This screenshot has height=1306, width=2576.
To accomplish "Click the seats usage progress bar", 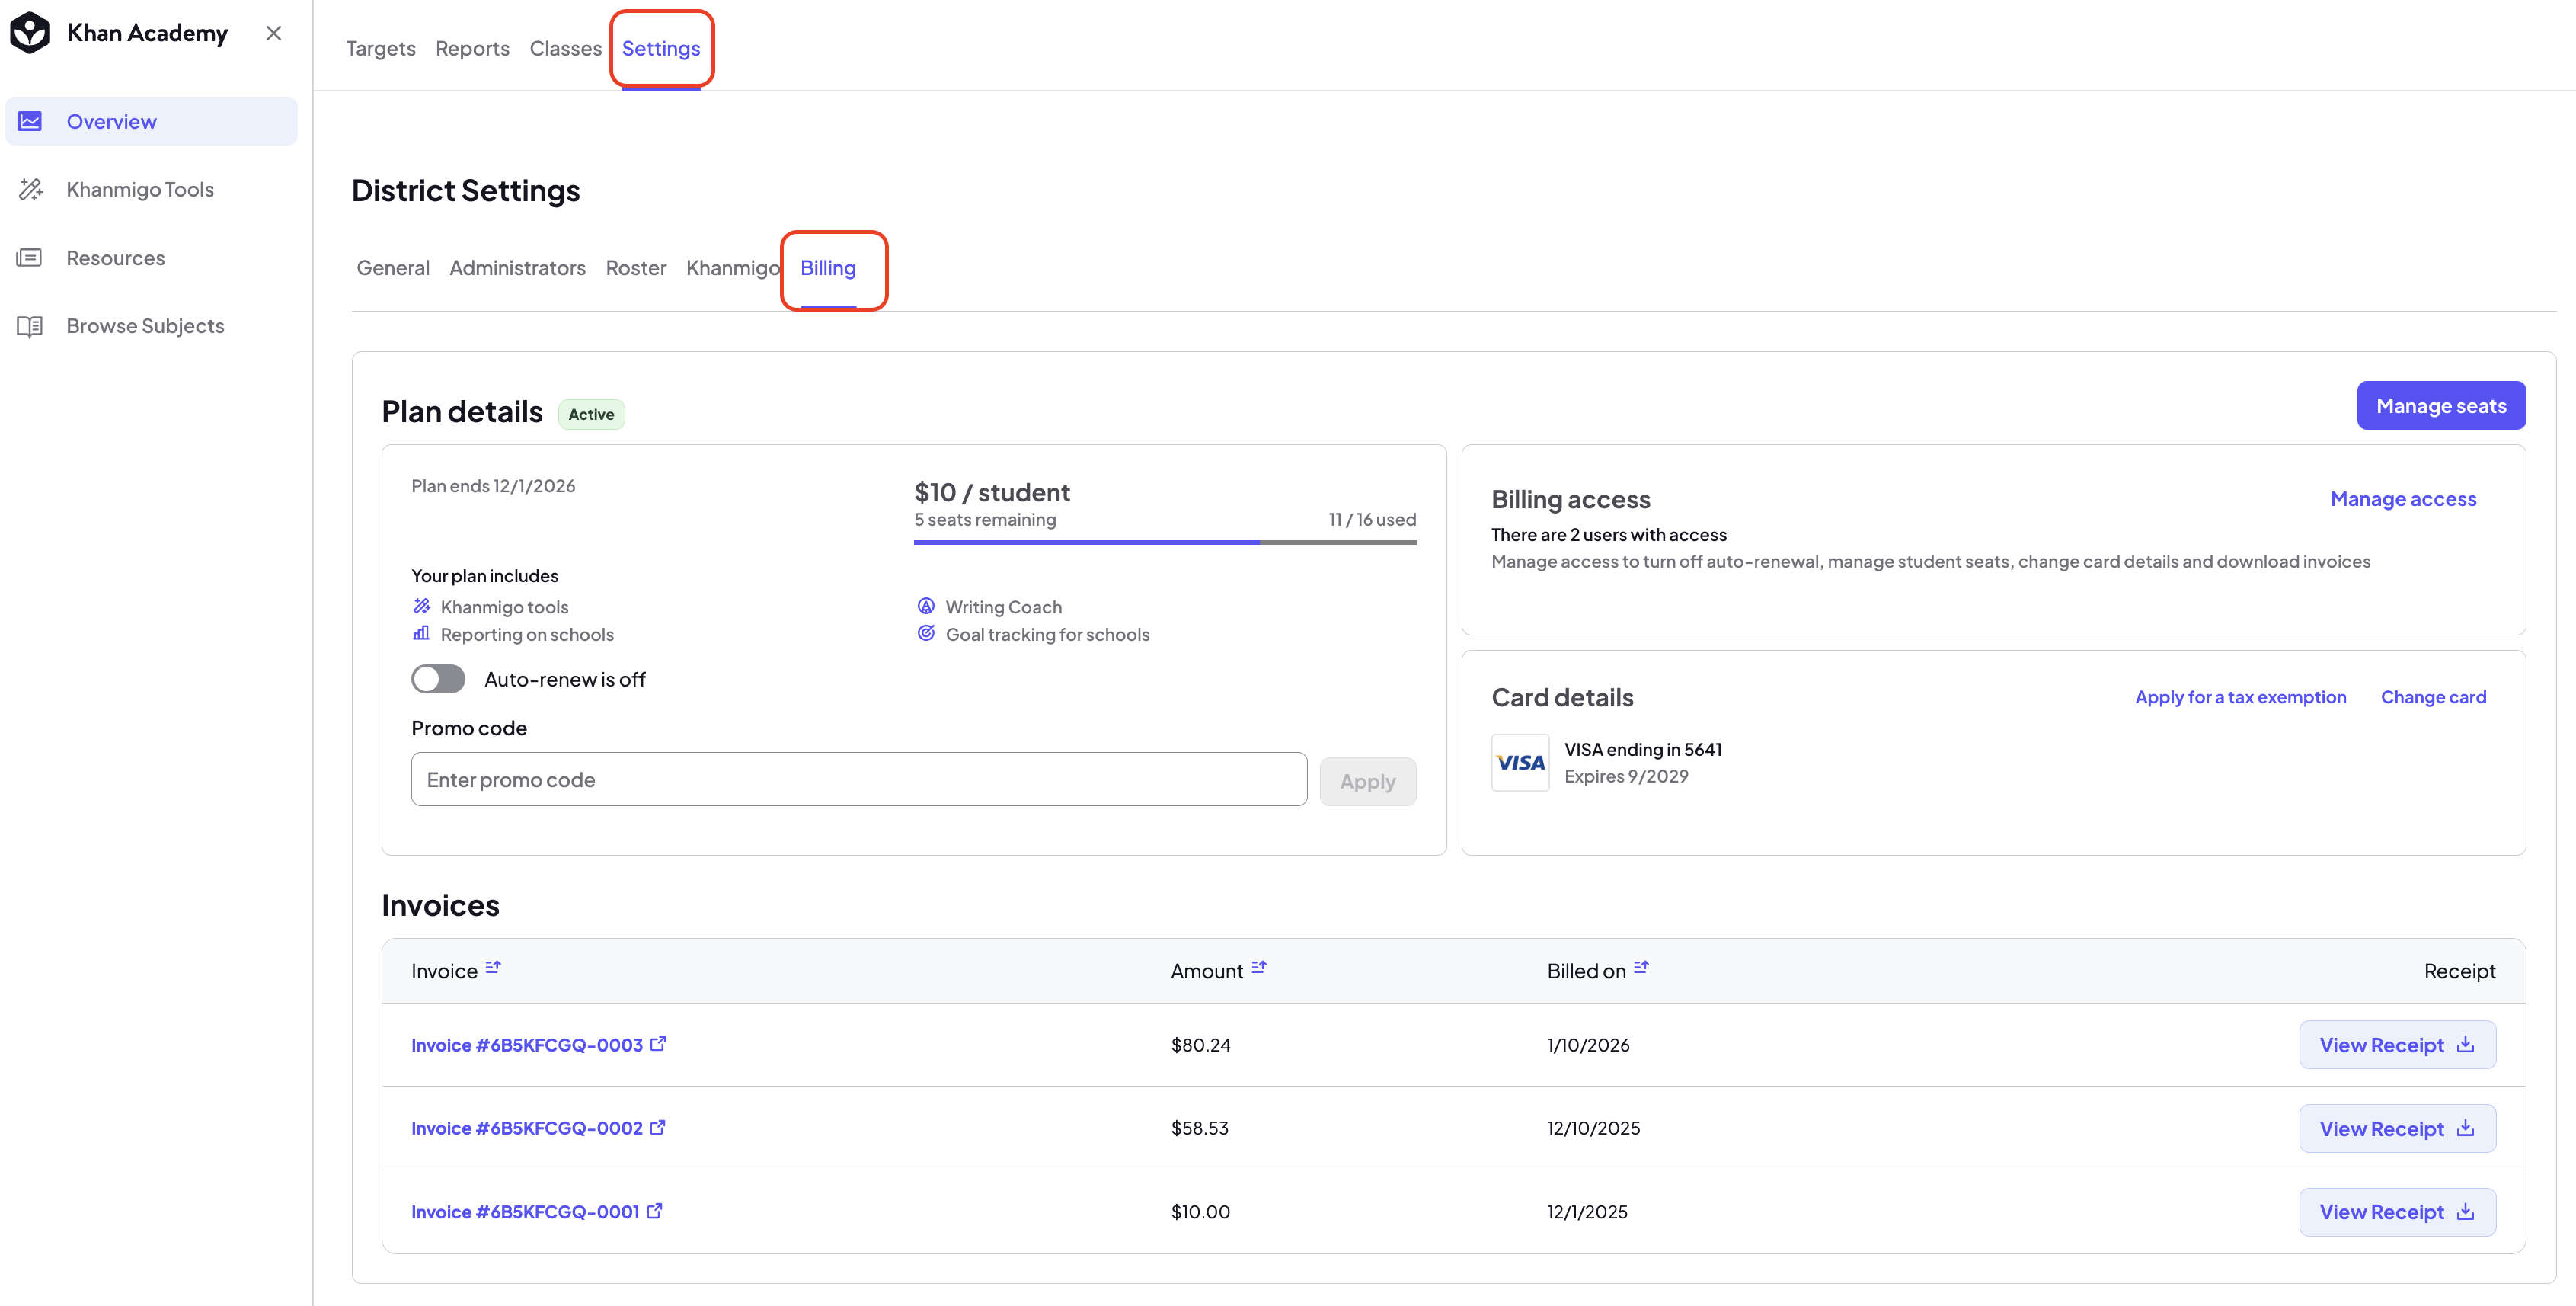I will pos(1165,542).
